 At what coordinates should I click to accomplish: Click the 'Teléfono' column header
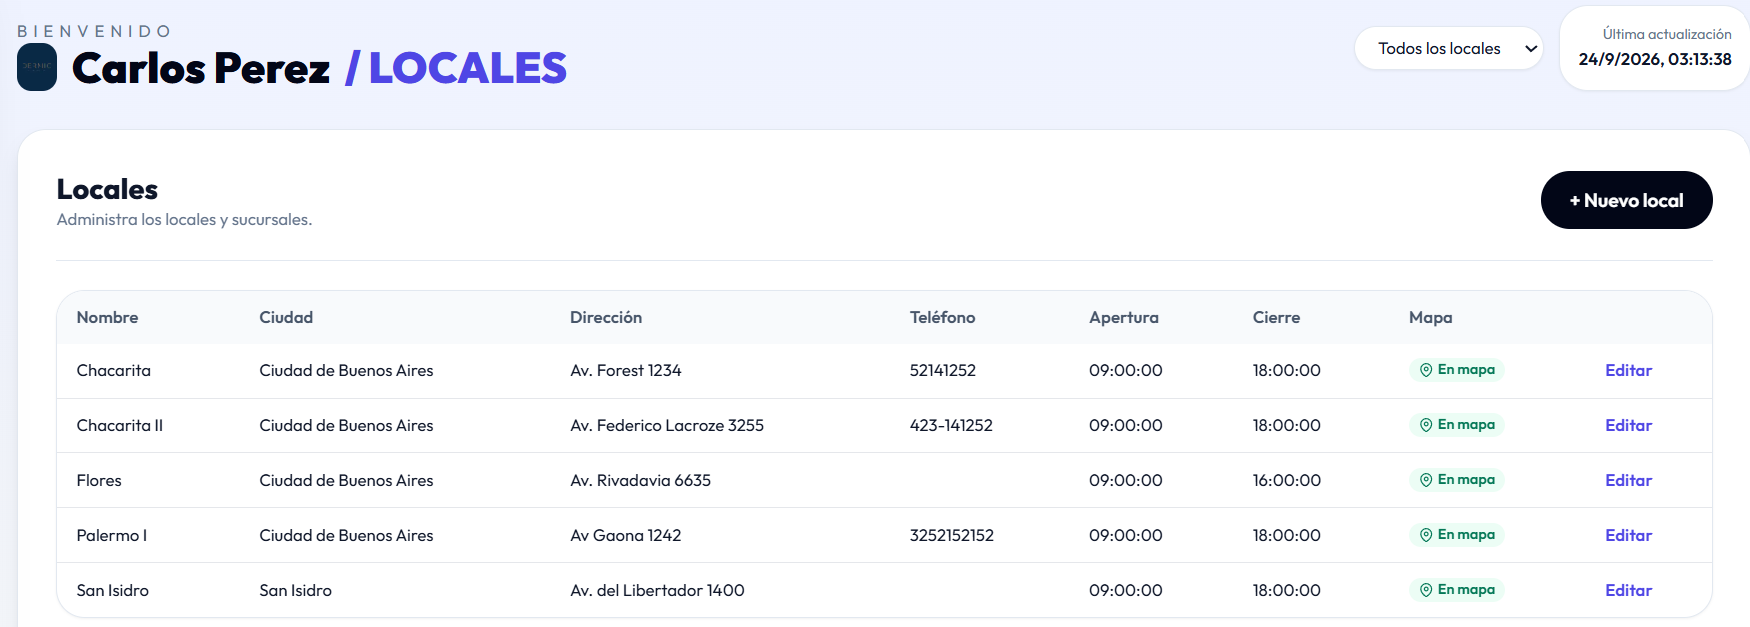click(942, 317)
